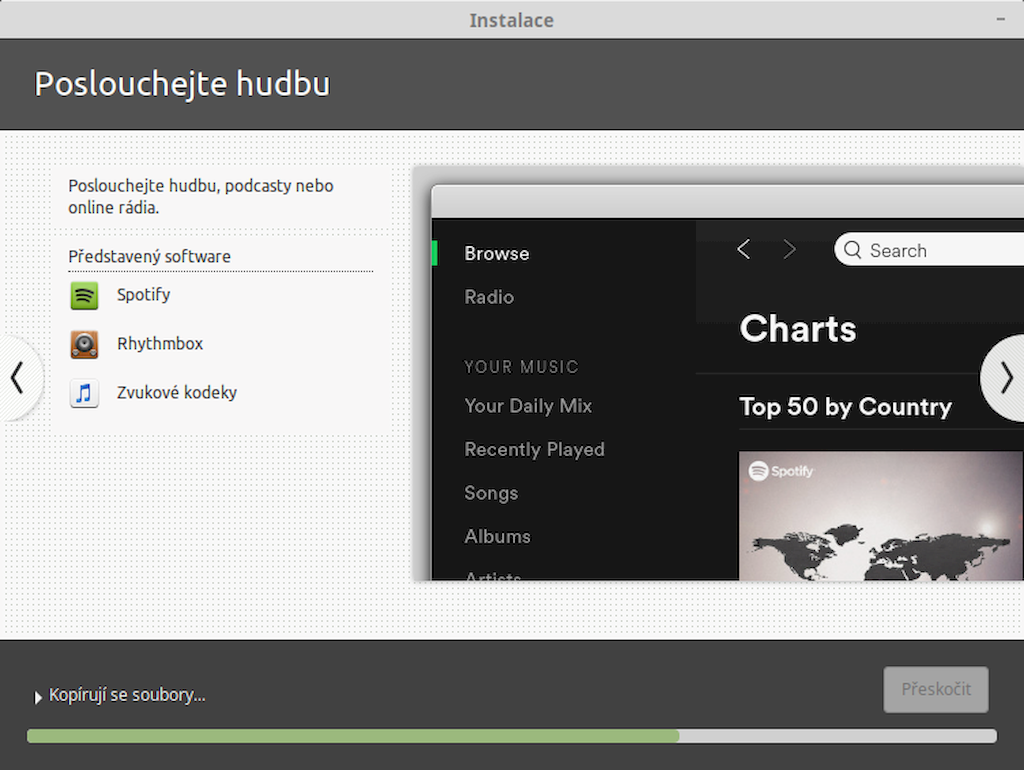Click the Instalace window title
Screen dimensions: 1024x770
[x=511, y=20]
